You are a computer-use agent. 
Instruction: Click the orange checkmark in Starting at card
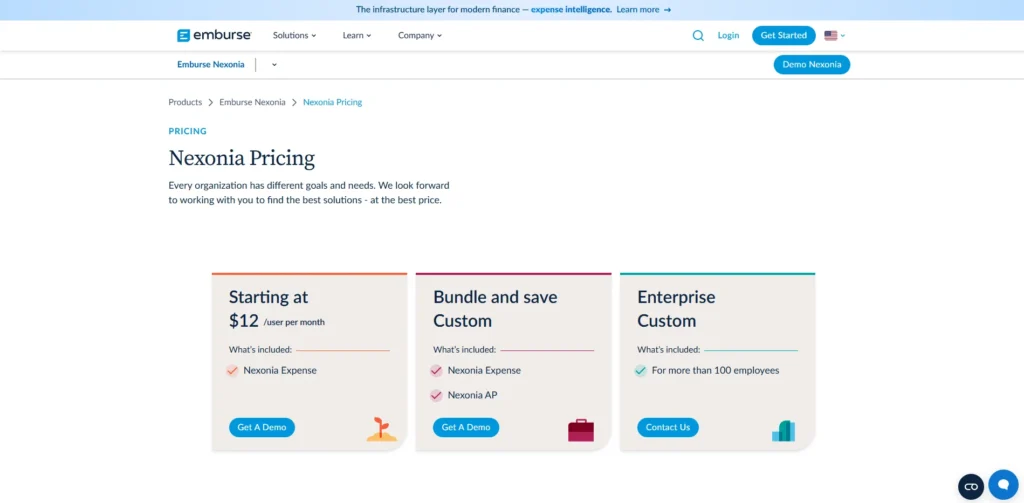tap(232, 370)
